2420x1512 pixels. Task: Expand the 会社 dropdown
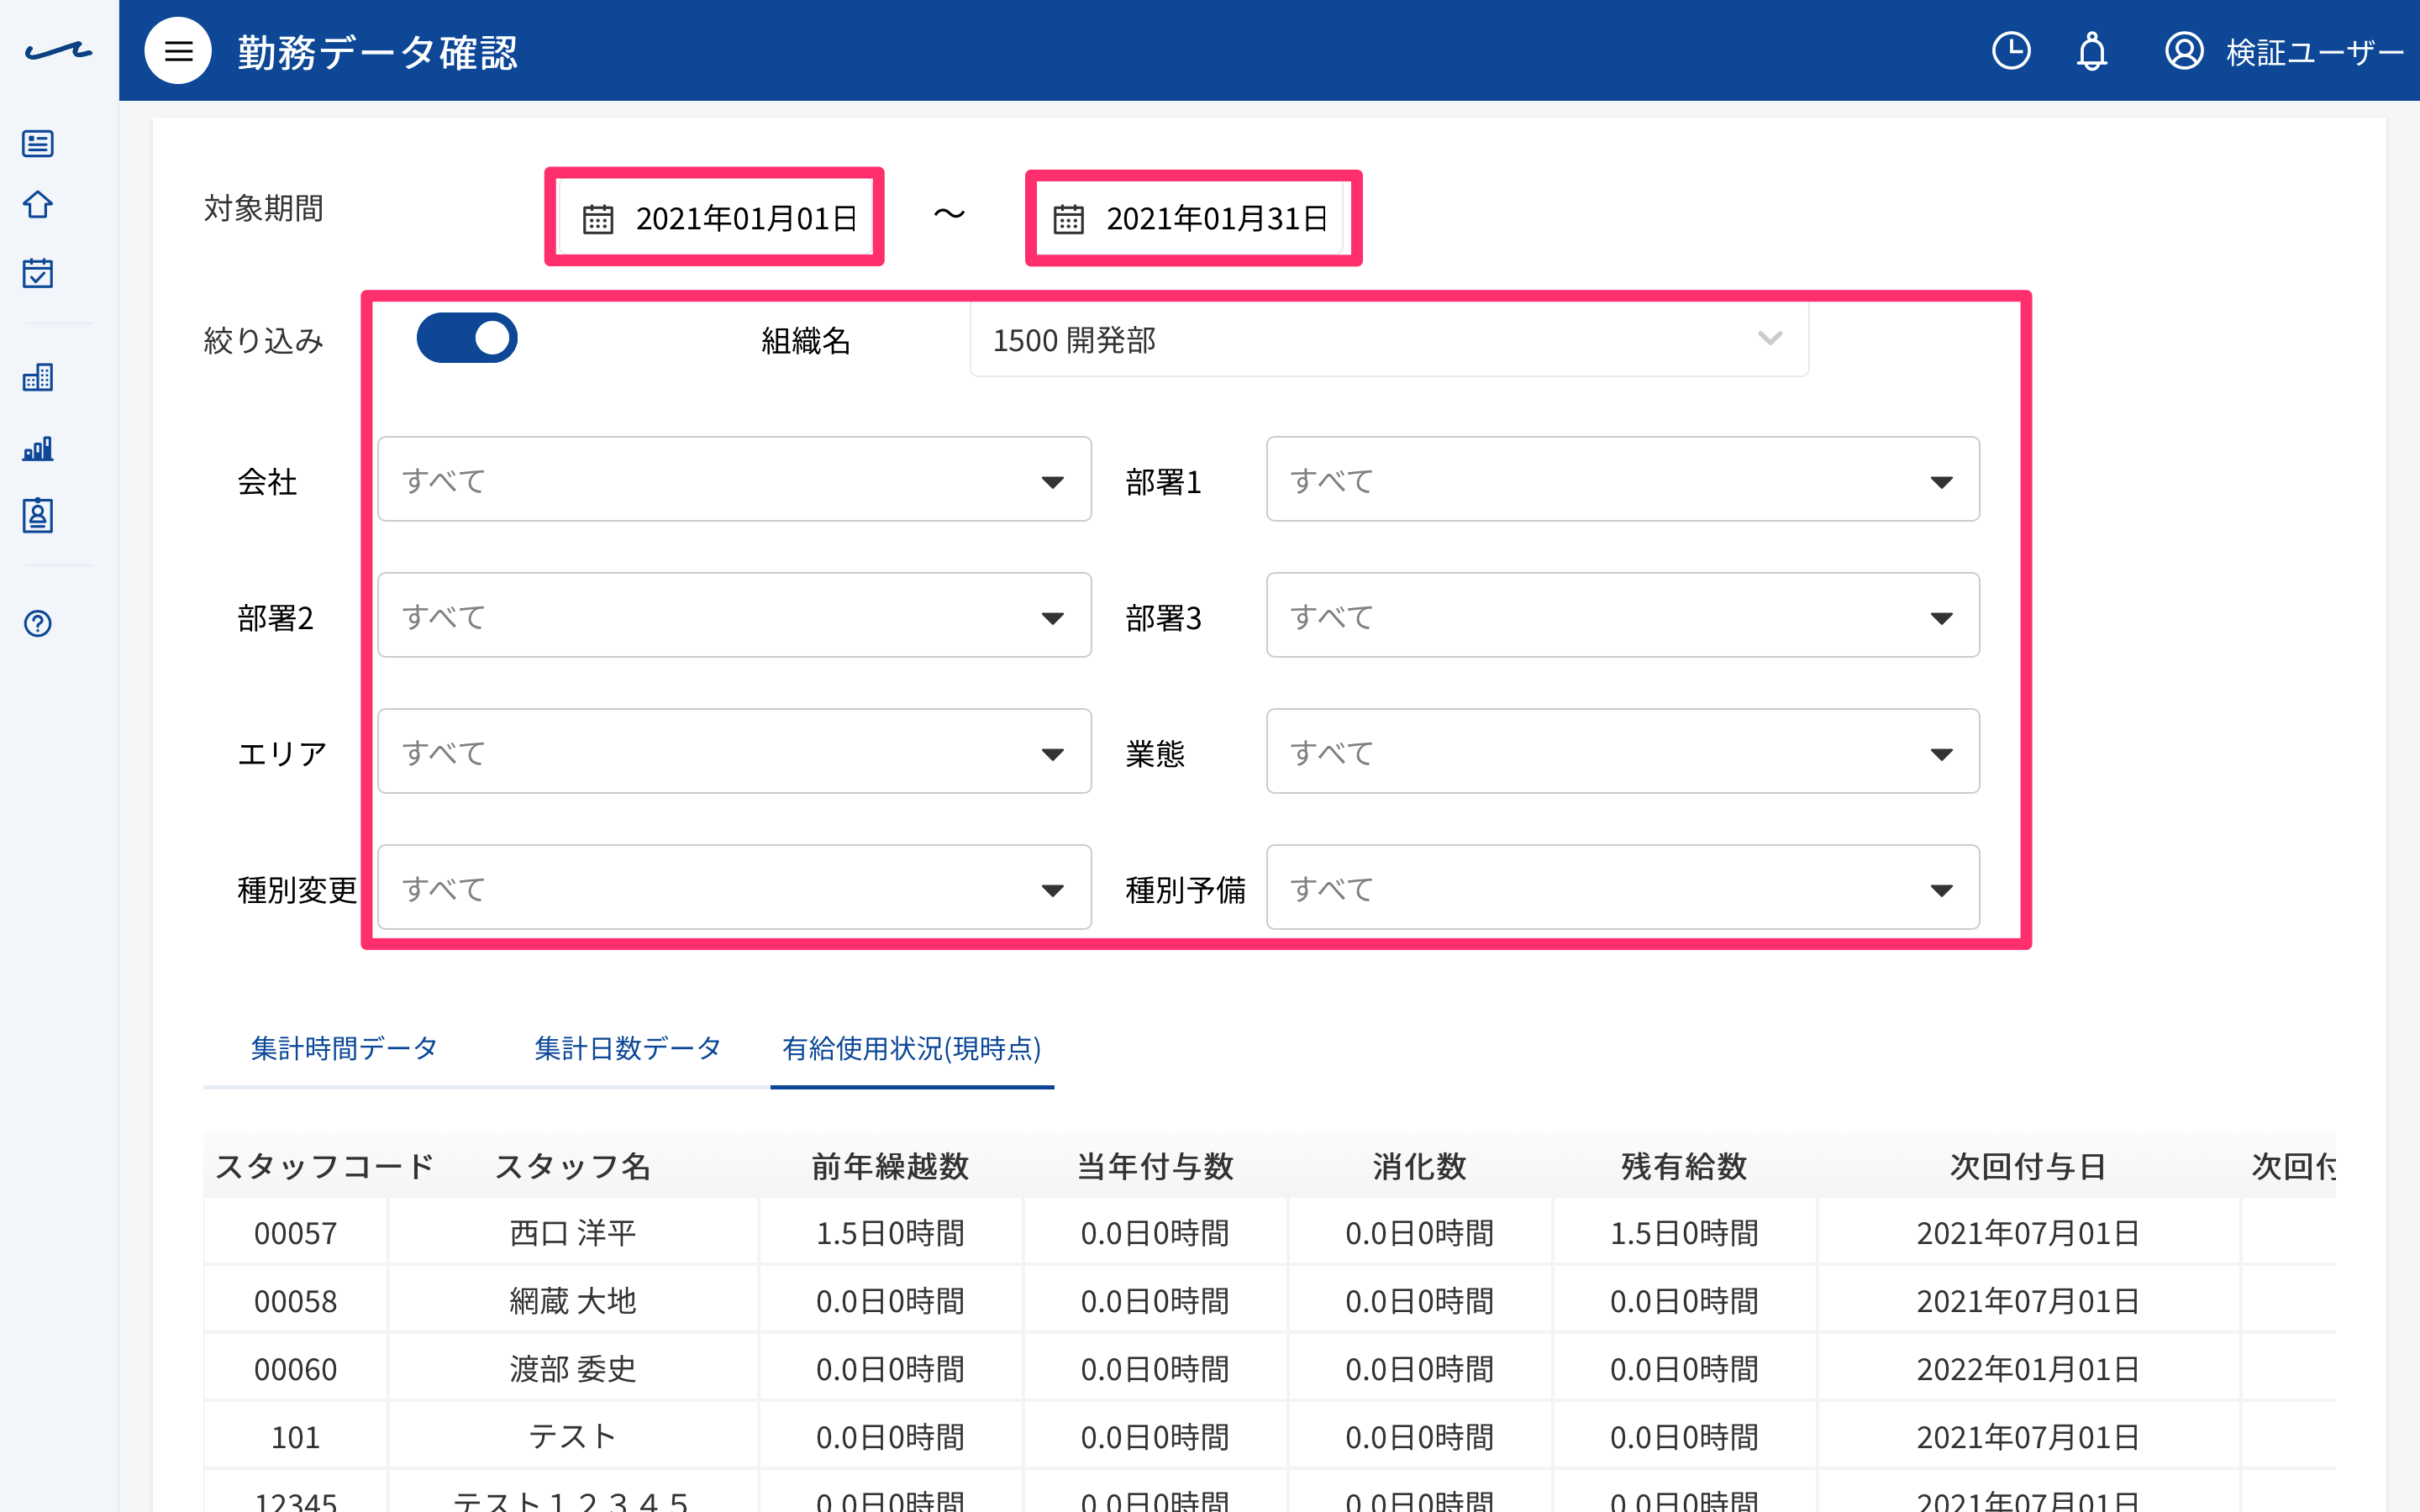pos(734,479)
